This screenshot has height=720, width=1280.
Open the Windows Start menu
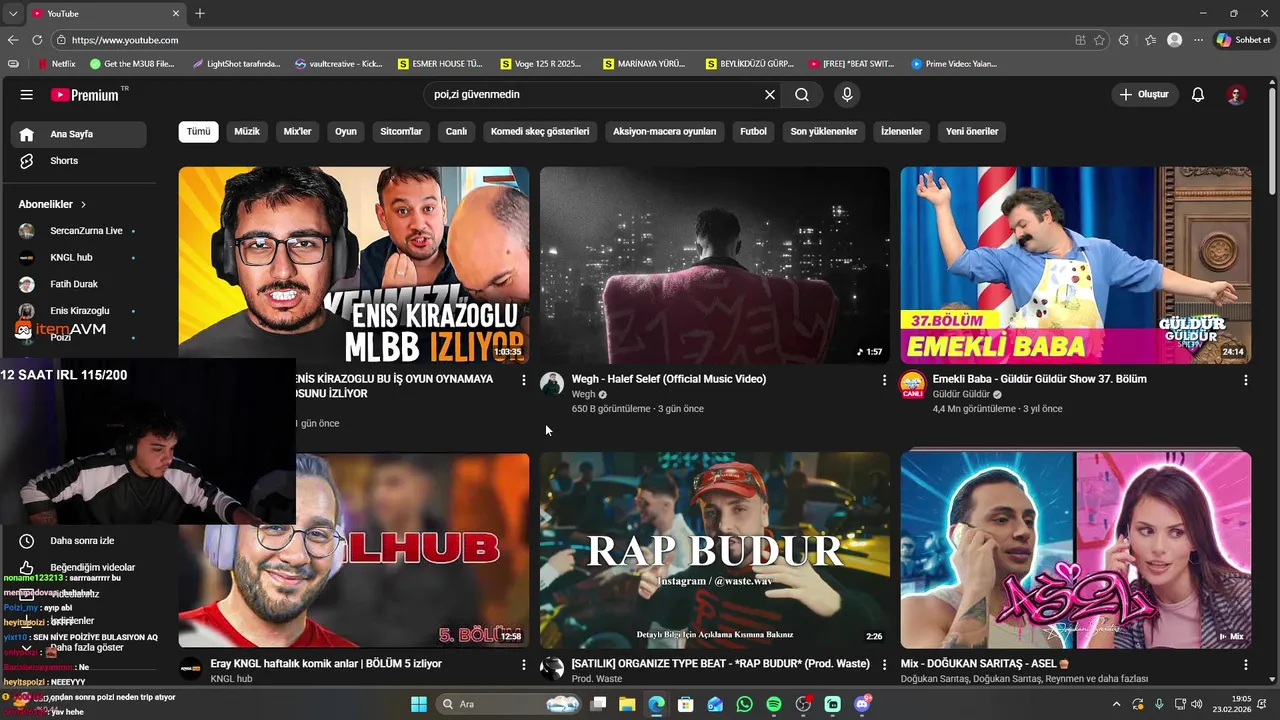pyautogui.click(x=419, y=704)
